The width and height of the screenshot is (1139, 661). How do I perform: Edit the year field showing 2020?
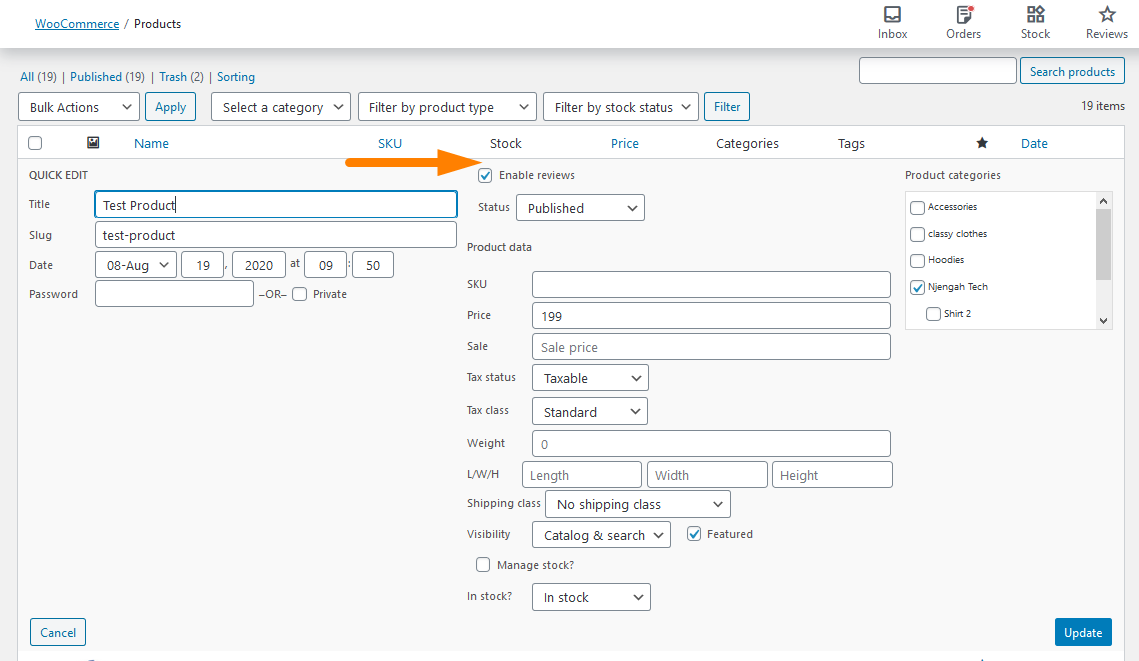coord(259,264)
